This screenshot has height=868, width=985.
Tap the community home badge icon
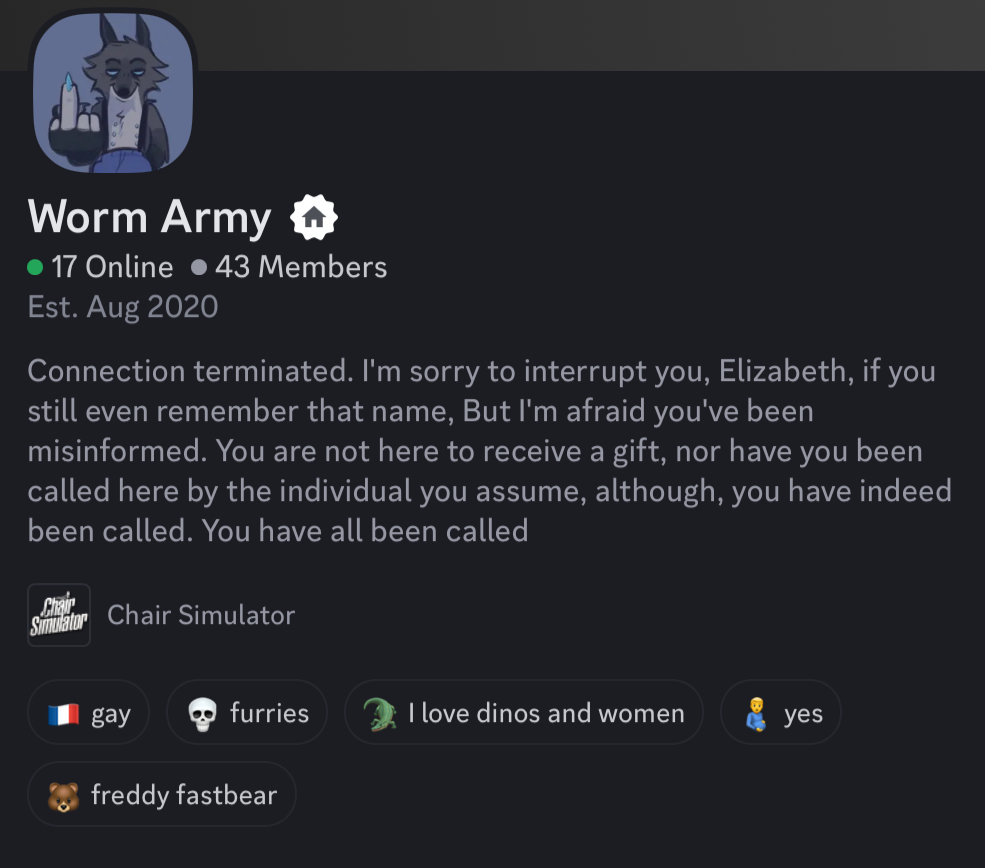tap(314, 217)
